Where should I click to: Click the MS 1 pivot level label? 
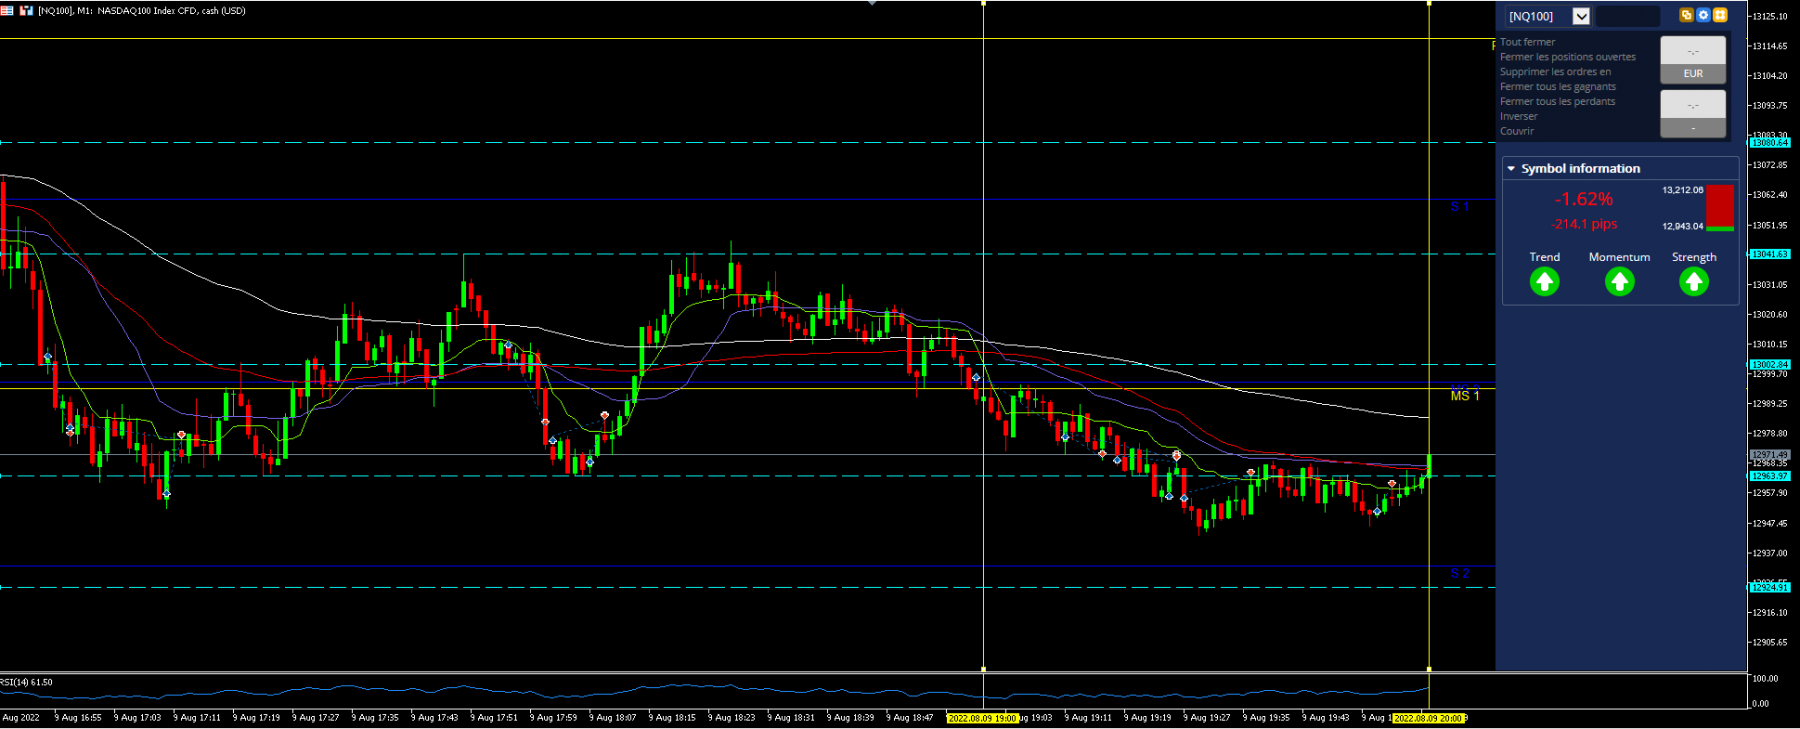(1465, 396)
